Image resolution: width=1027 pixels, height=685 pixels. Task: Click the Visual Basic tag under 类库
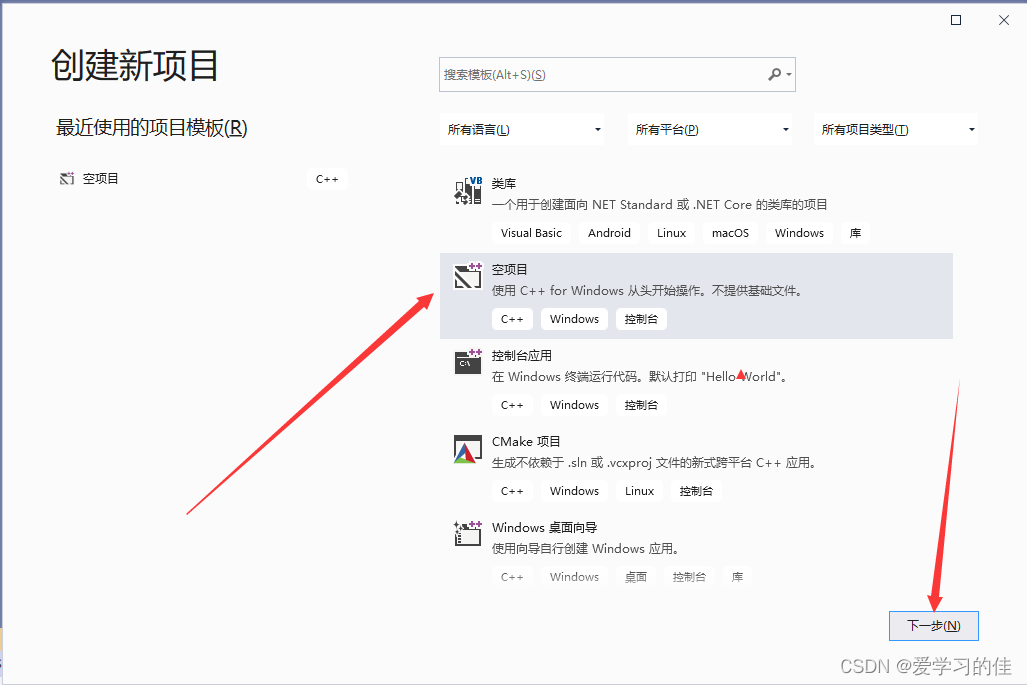[x=531, y=233]
